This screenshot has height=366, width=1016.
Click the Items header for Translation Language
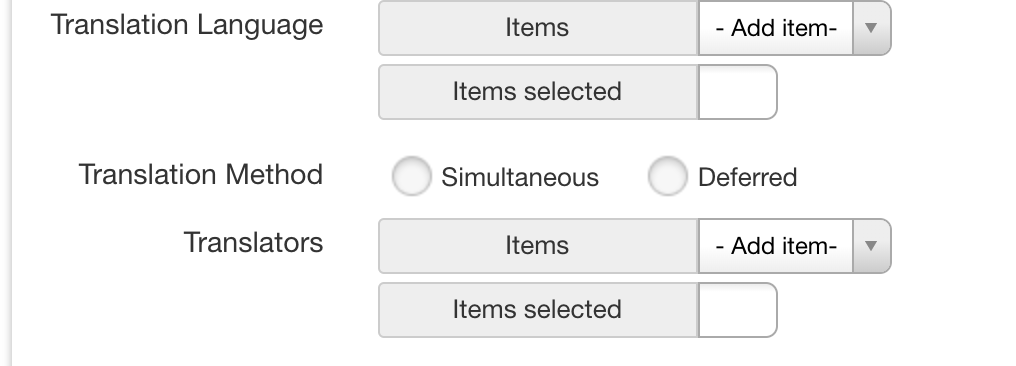click(538, 28)
